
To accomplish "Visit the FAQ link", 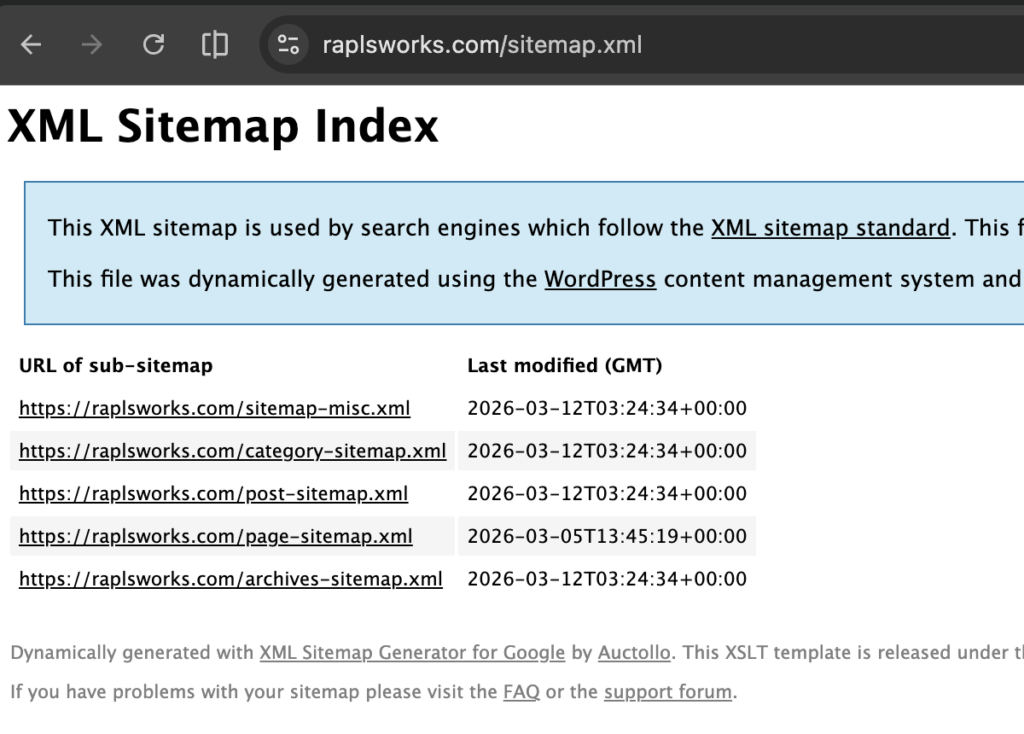I will (x=520, y=691).
